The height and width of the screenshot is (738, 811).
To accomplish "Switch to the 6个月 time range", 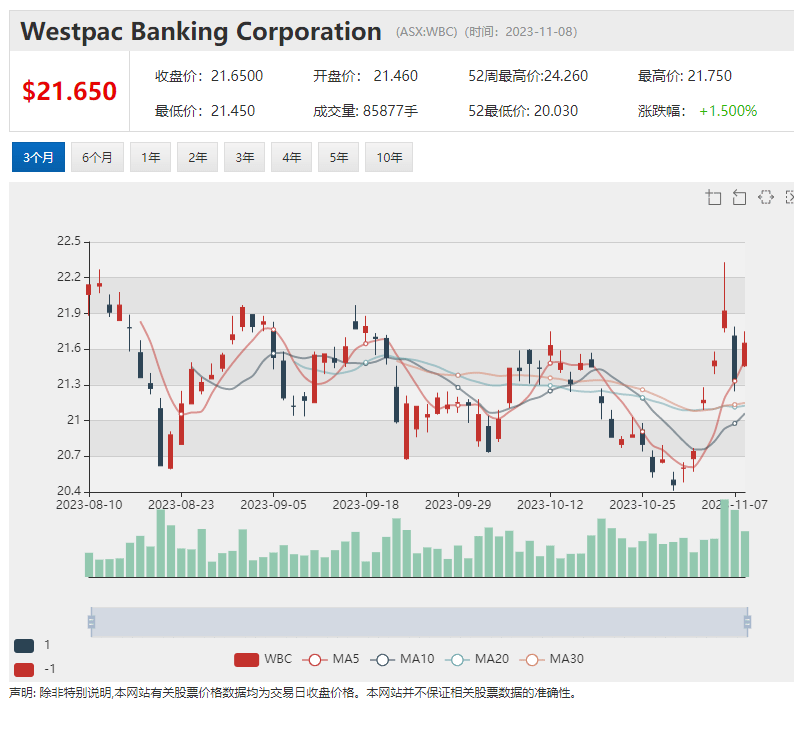I will point(97,157).
